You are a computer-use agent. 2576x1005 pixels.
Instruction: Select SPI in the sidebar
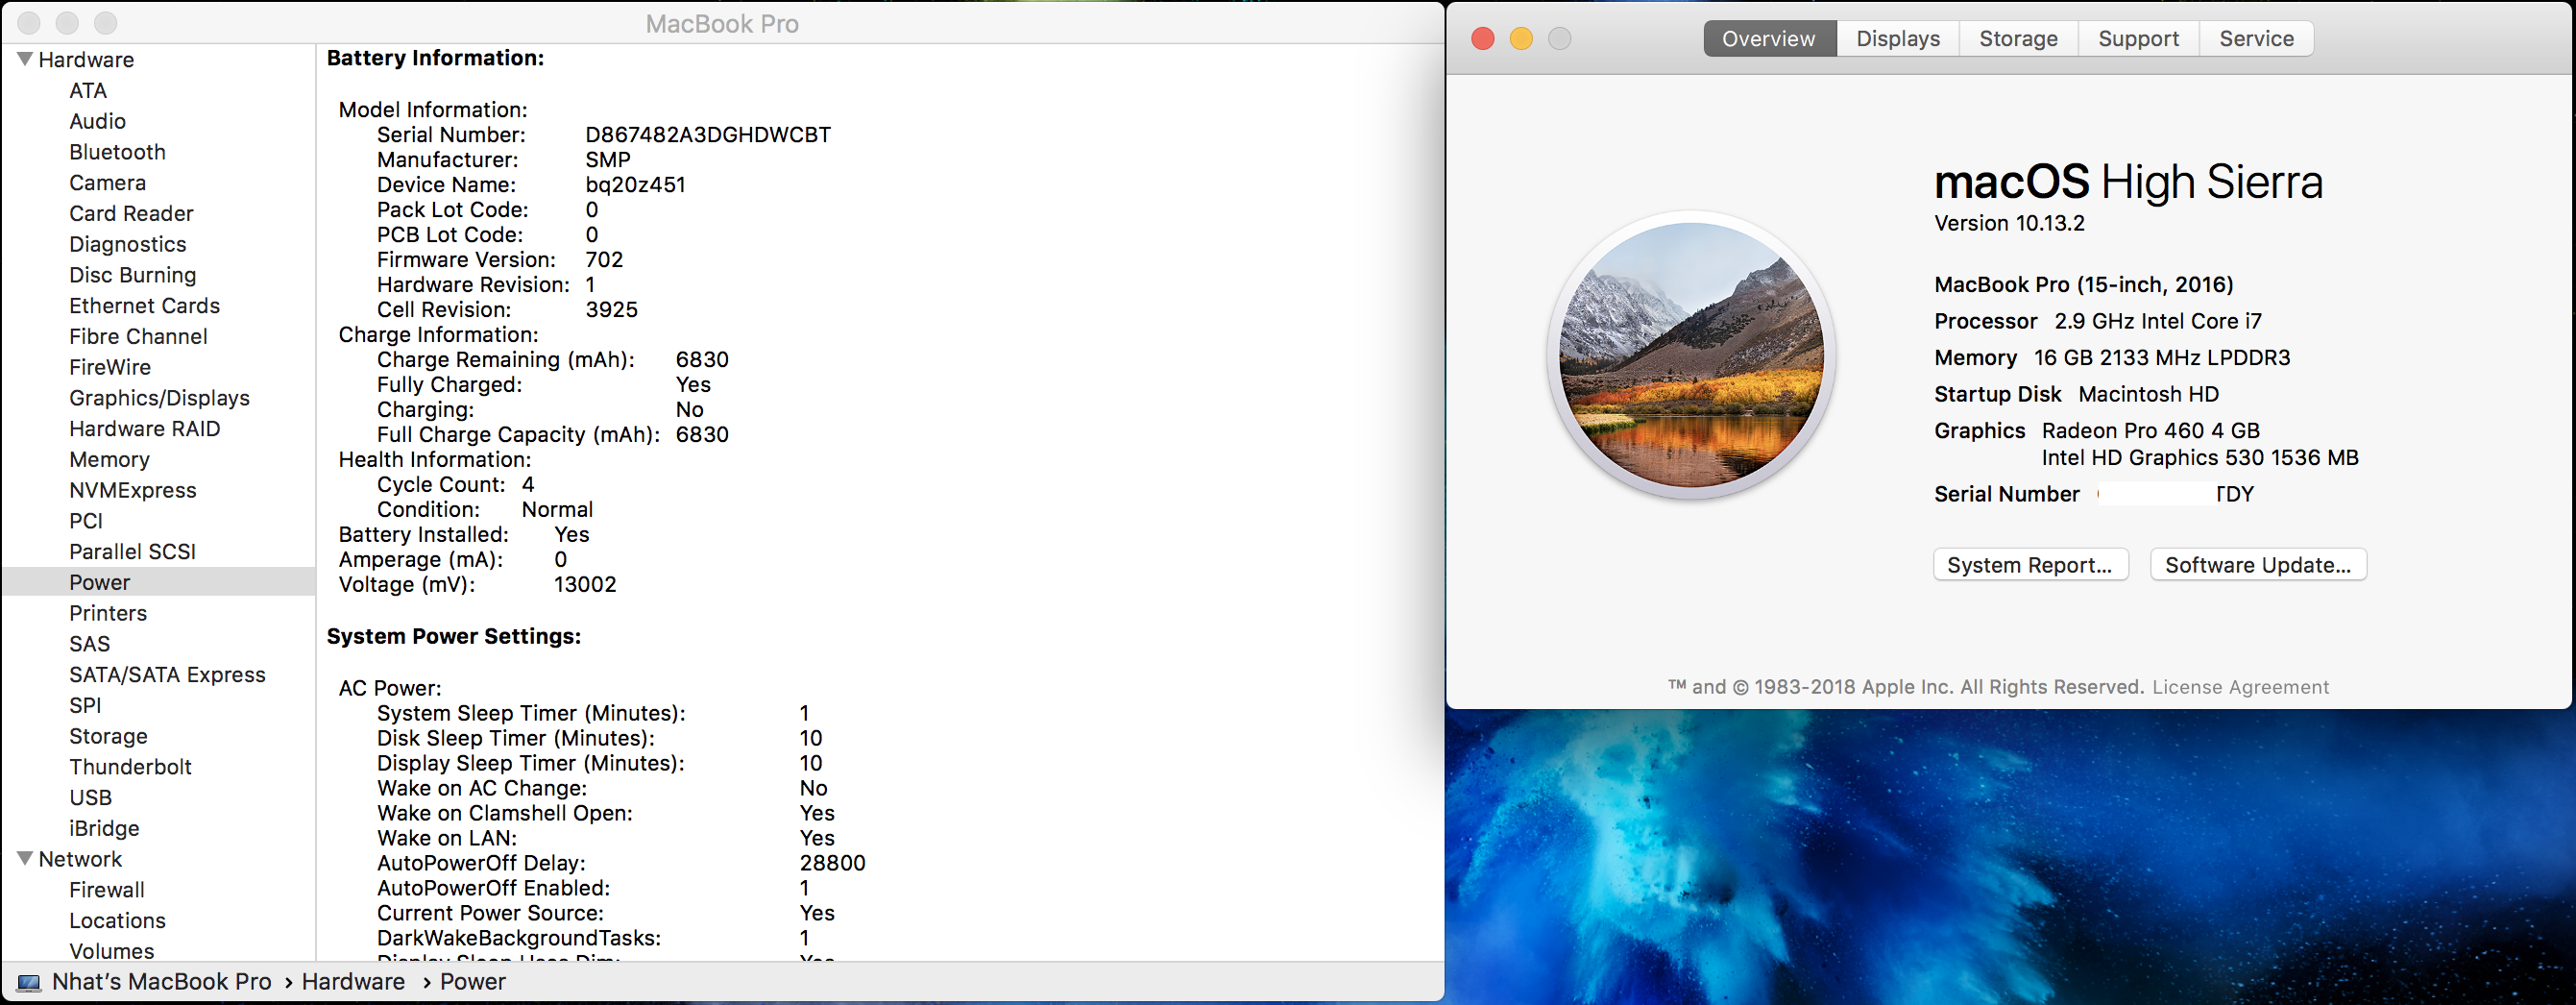[x=85, y=705]
